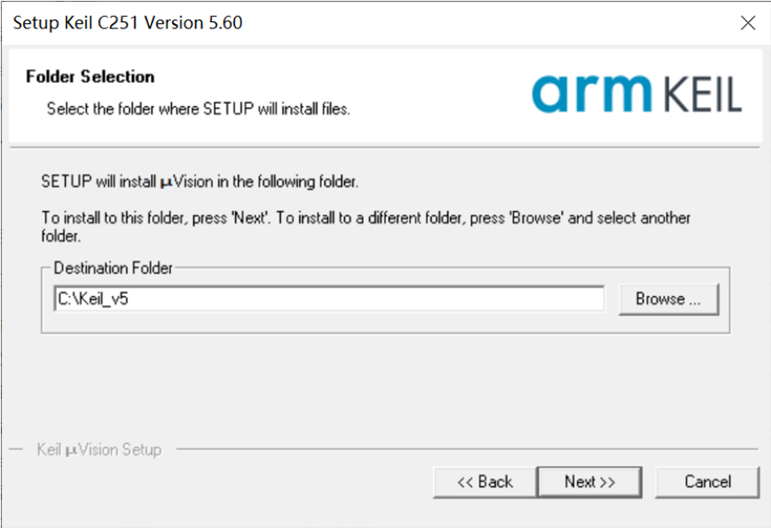Click the Next >> button
The image size is (771, 528).
[590, 482]
